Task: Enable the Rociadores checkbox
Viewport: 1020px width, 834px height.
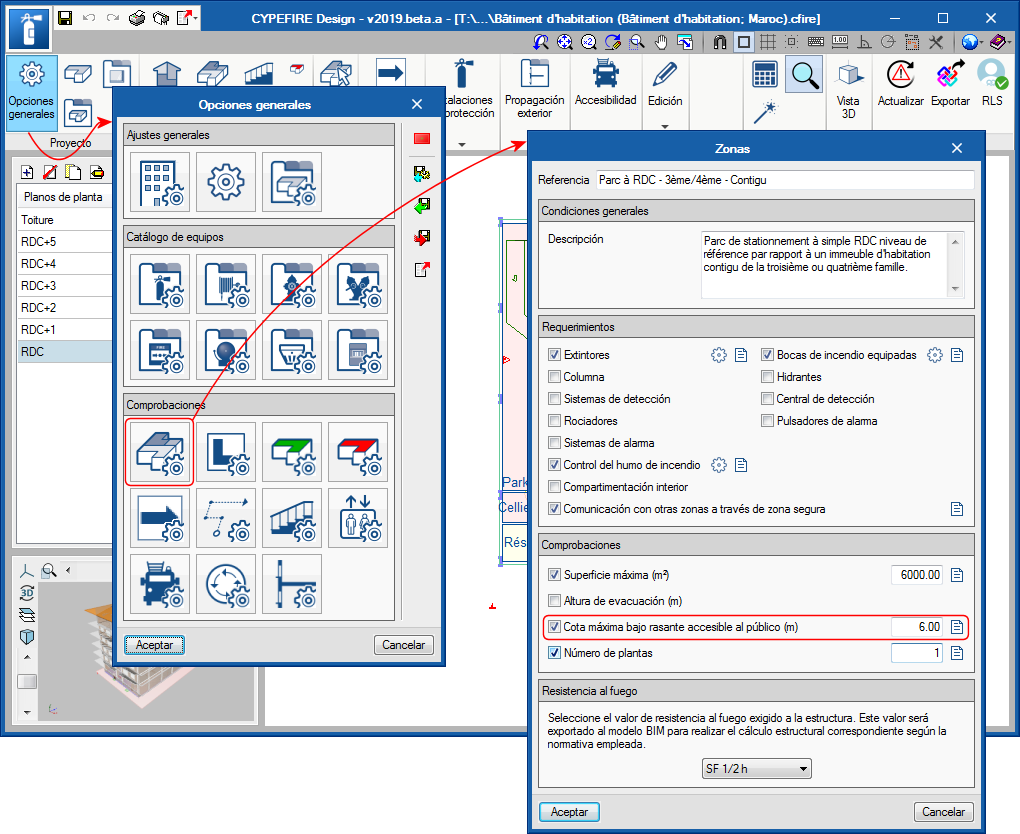Action: click(554, 422)
